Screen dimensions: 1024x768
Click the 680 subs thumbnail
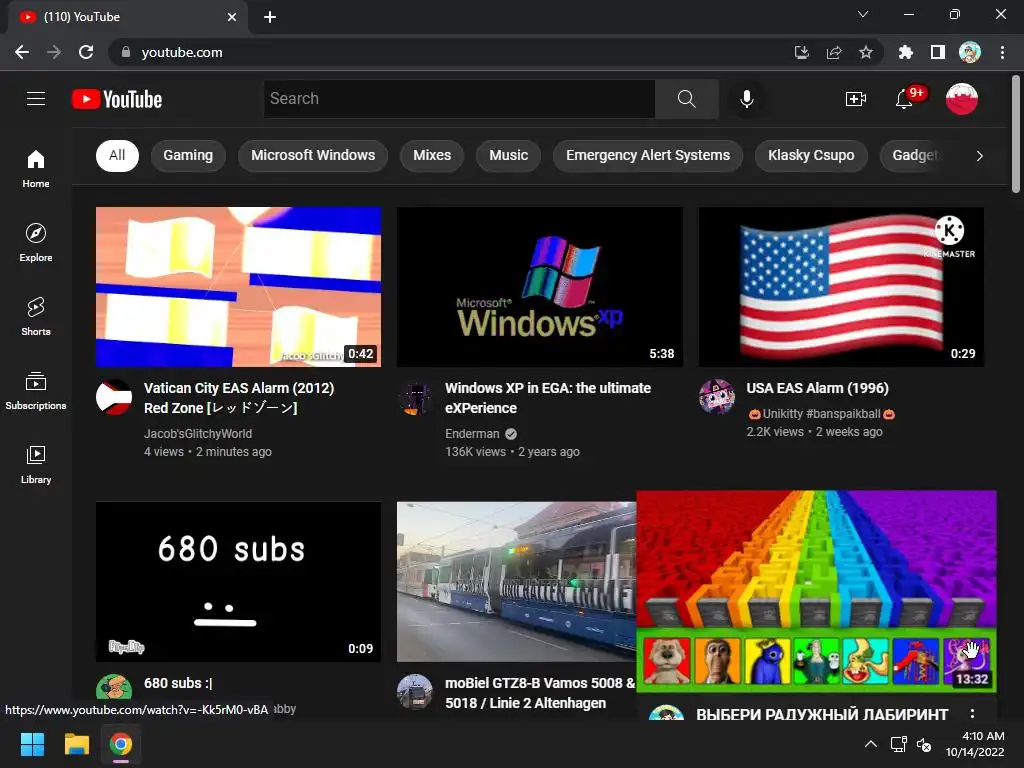pos(238,582)
